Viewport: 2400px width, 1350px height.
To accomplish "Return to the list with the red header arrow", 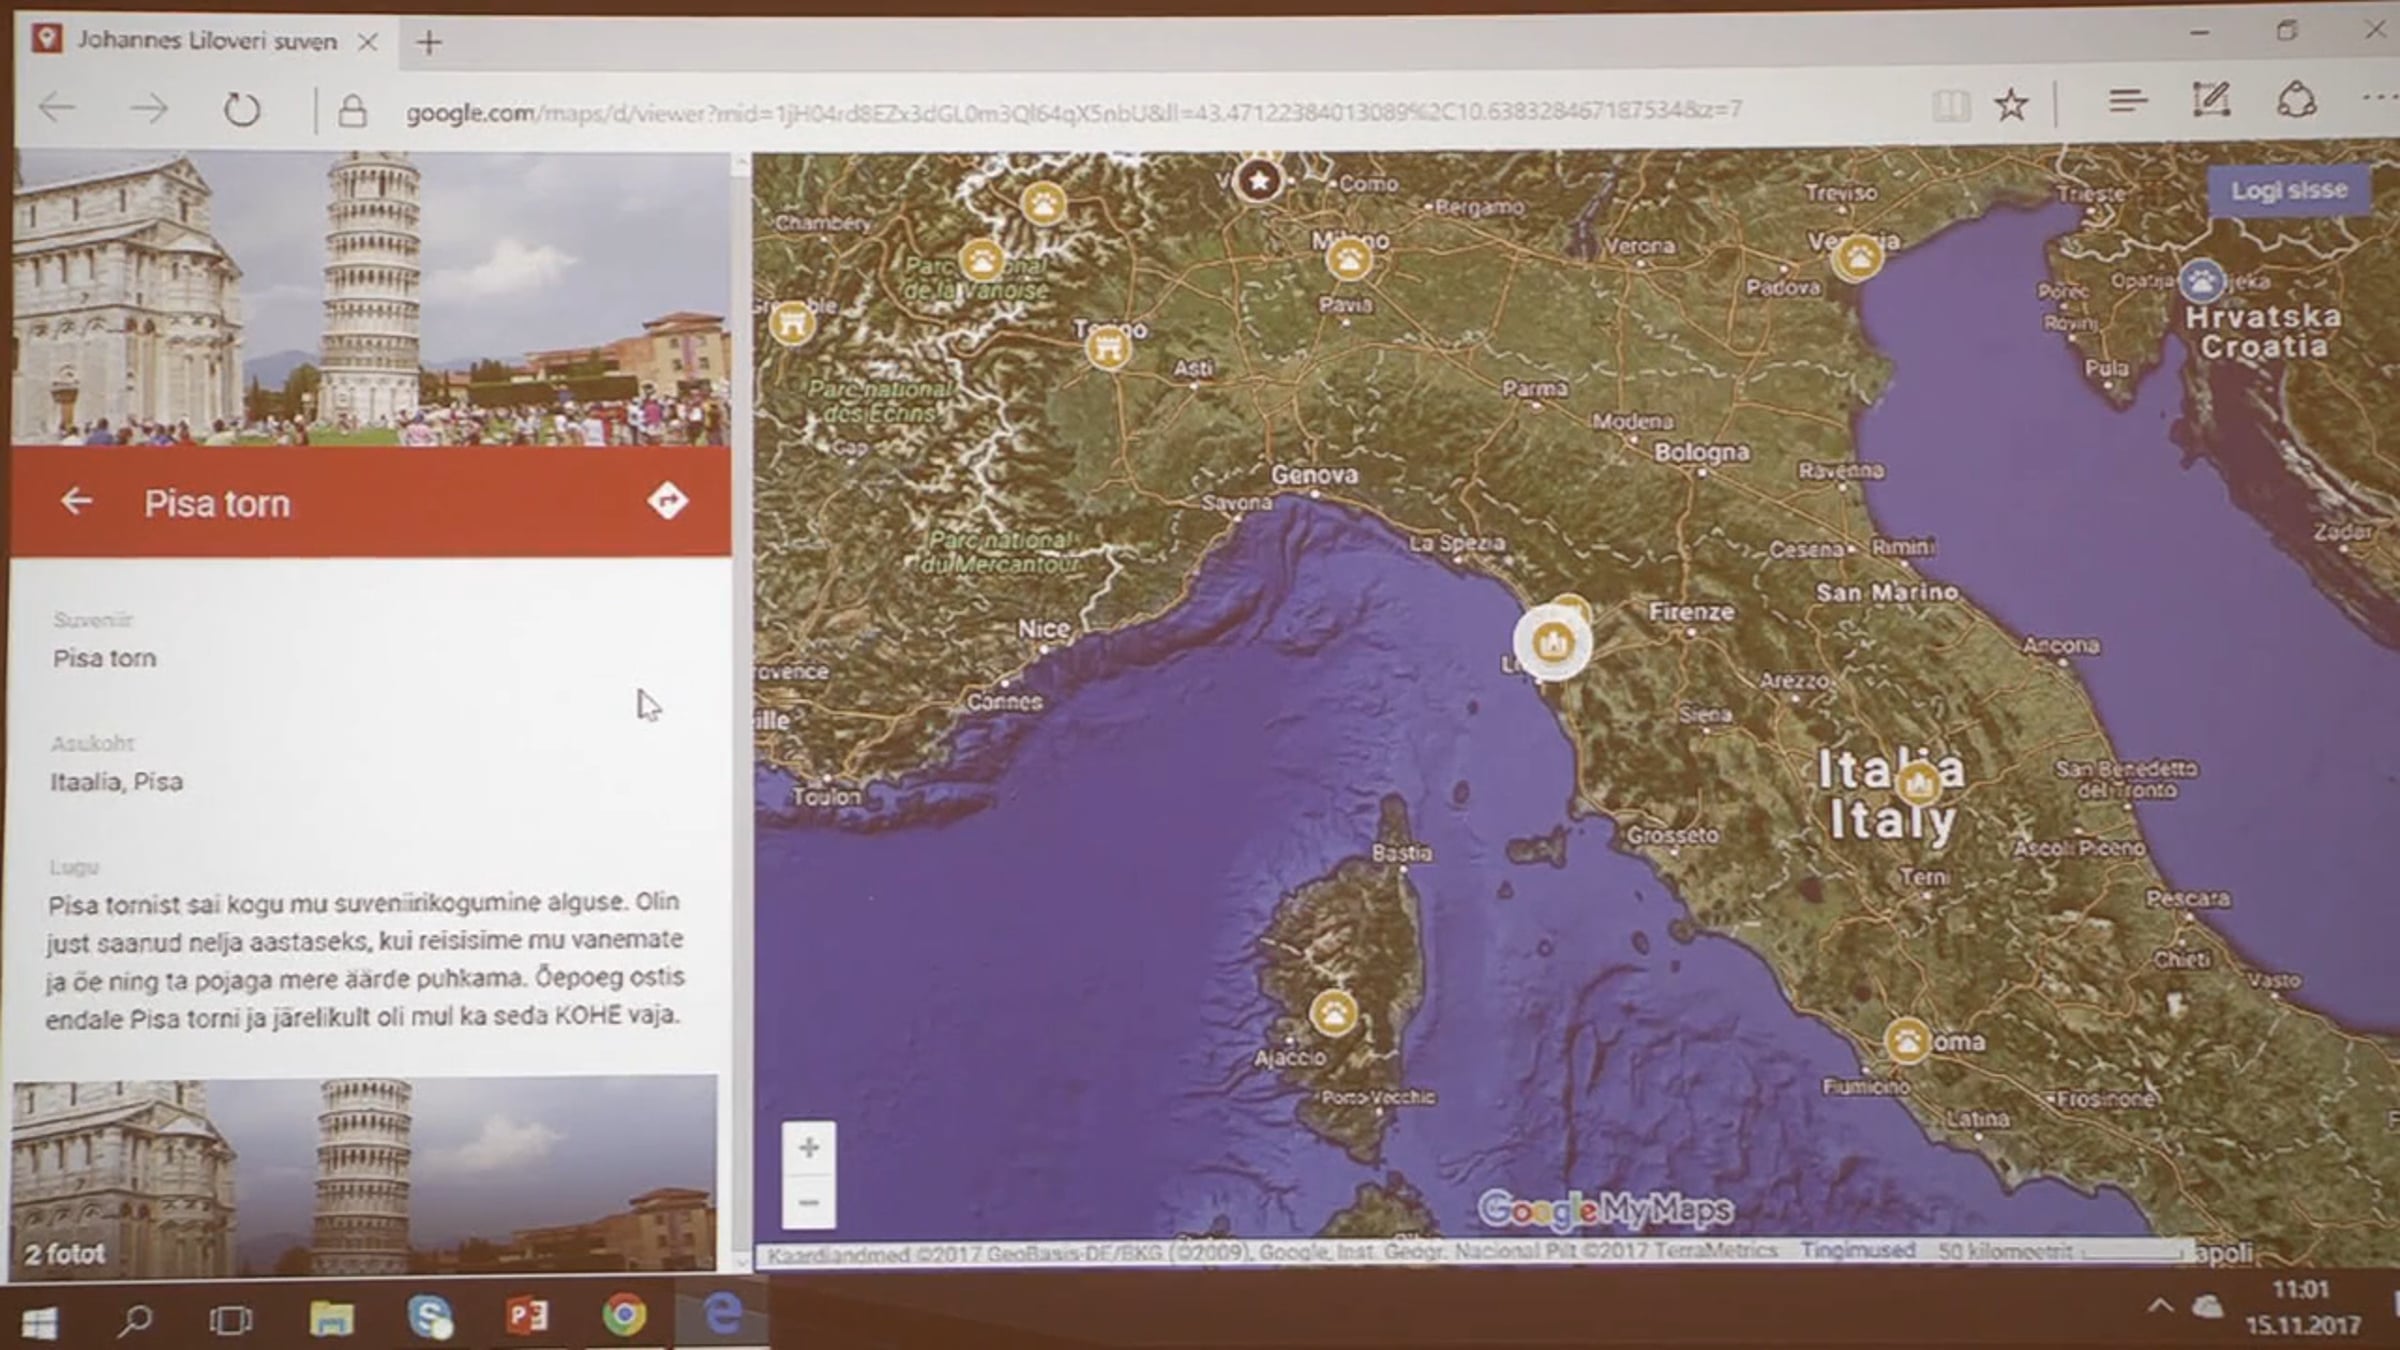I will click(77, 501).
